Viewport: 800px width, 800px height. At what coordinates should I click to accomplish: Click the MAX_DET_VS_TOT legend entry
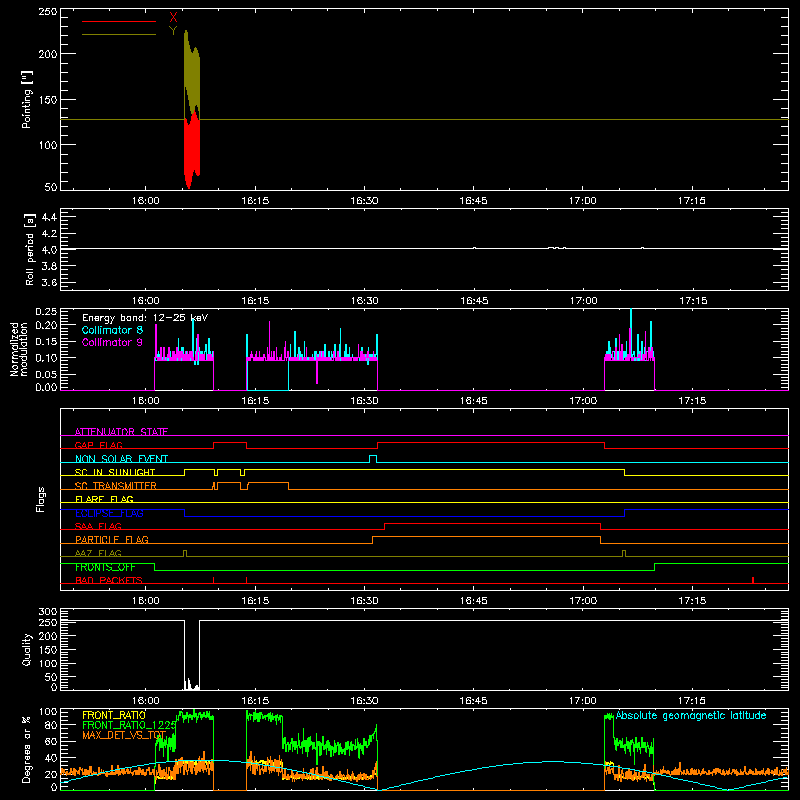coord(124,735)
